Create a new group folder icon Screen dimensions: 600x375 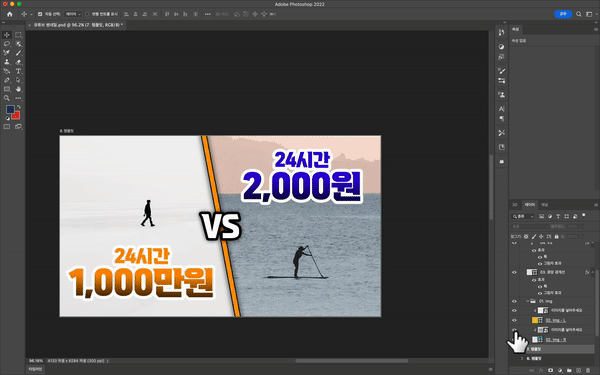(x=569, y=370)
